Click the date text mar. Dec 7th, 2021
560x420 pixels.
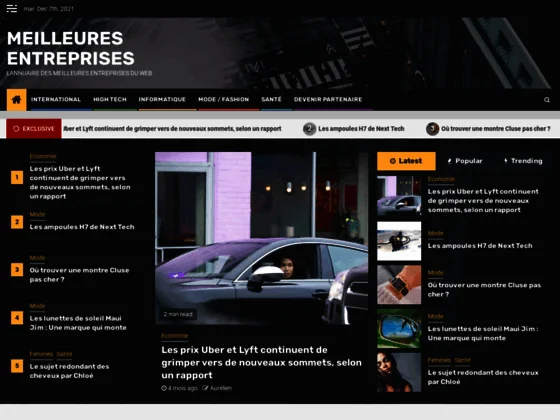(x=49, y=9)
